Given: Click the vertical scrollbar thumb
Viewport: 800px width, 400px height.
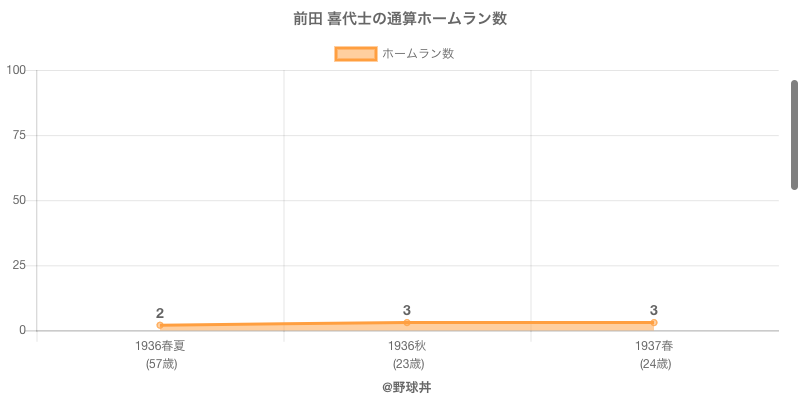Looking at the screenshot, I should [794, 135].
